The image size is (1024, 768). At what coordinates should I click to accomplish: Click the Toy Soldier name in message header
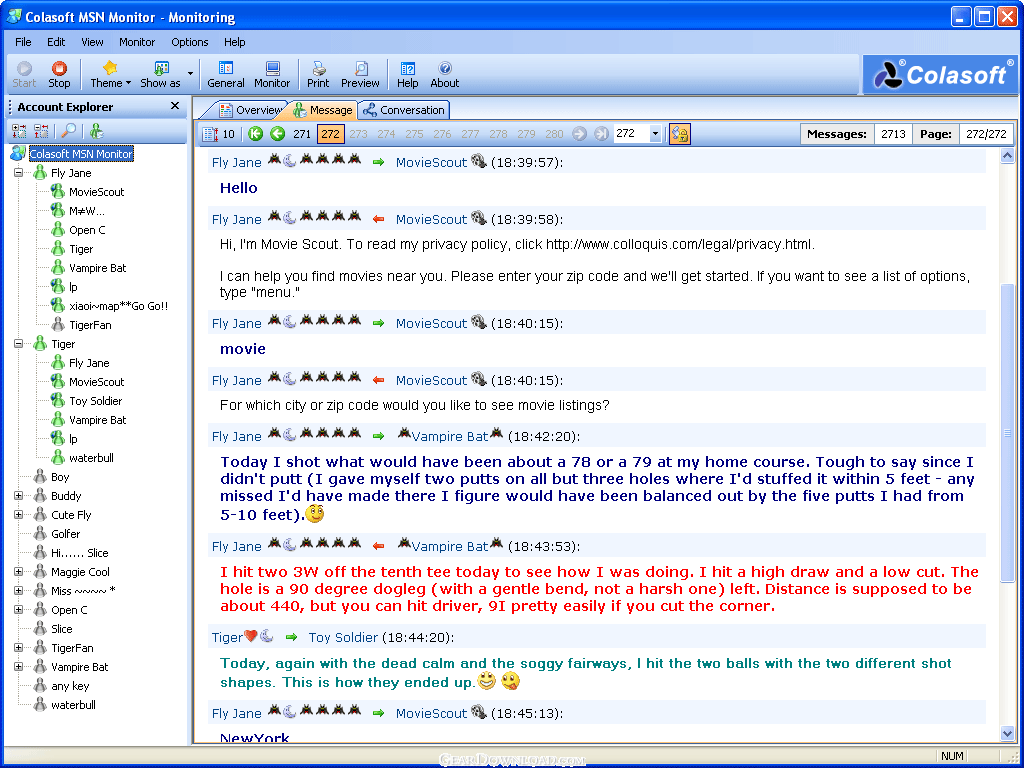point(343,637)
